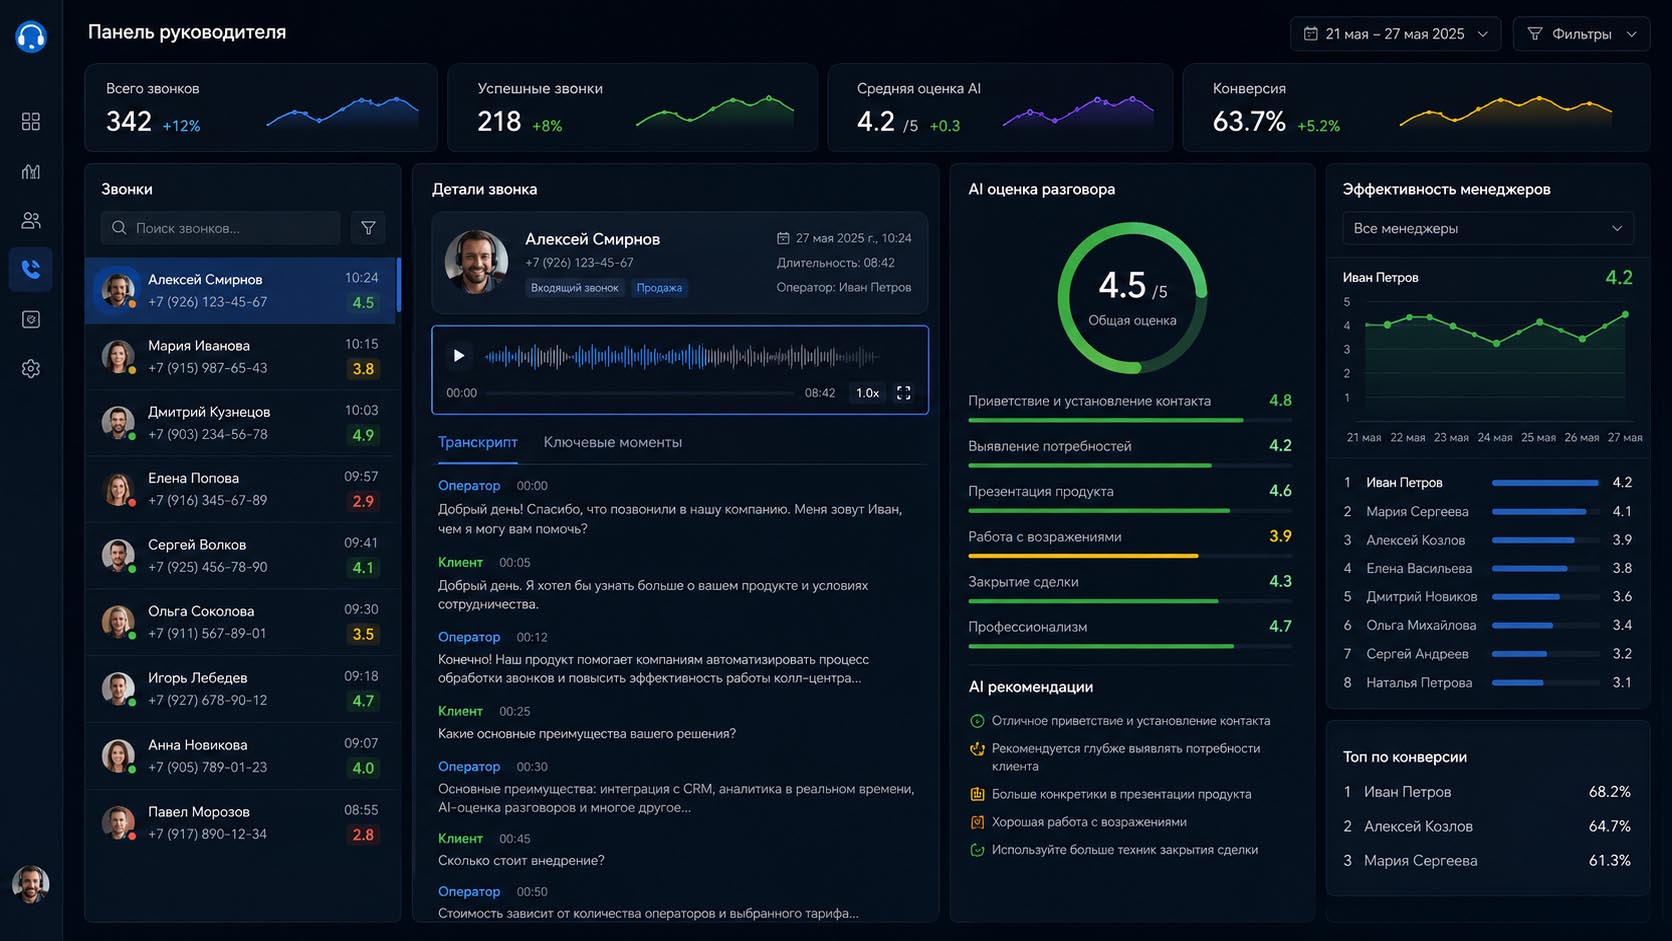Screen dimensions: 1672x941
Task: Select the Павел Морозов call
Action: (x=242, y=822)
